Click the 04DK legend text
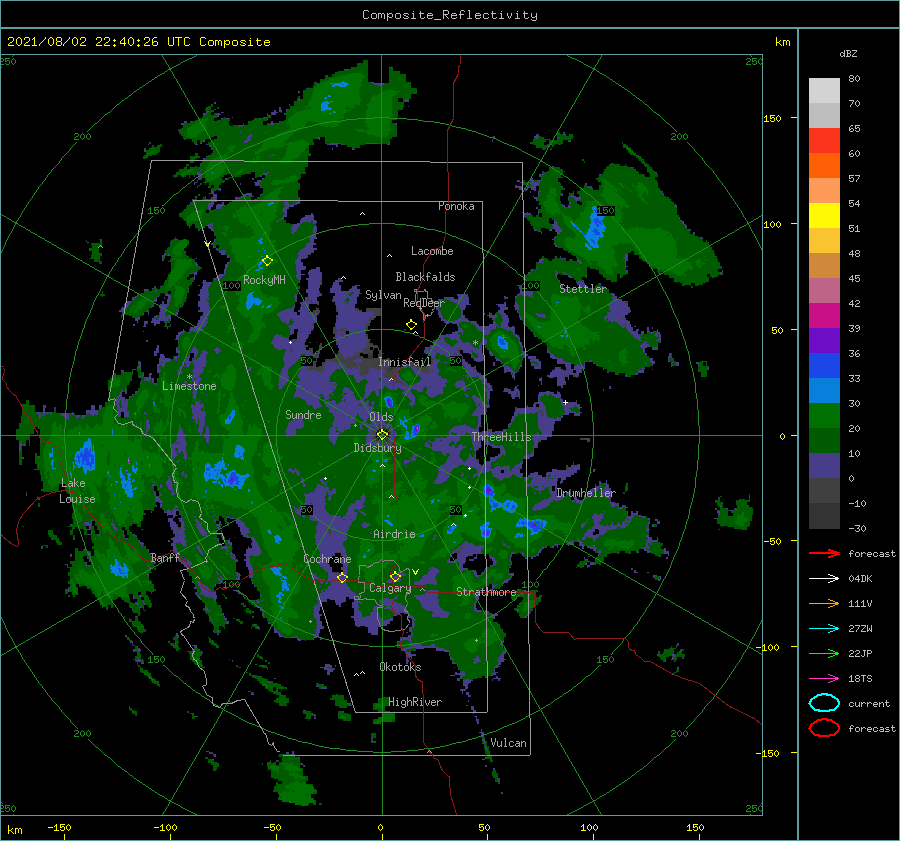Image resolution: width=900 pixels, height=841 pixels. [x=860, y=579]
